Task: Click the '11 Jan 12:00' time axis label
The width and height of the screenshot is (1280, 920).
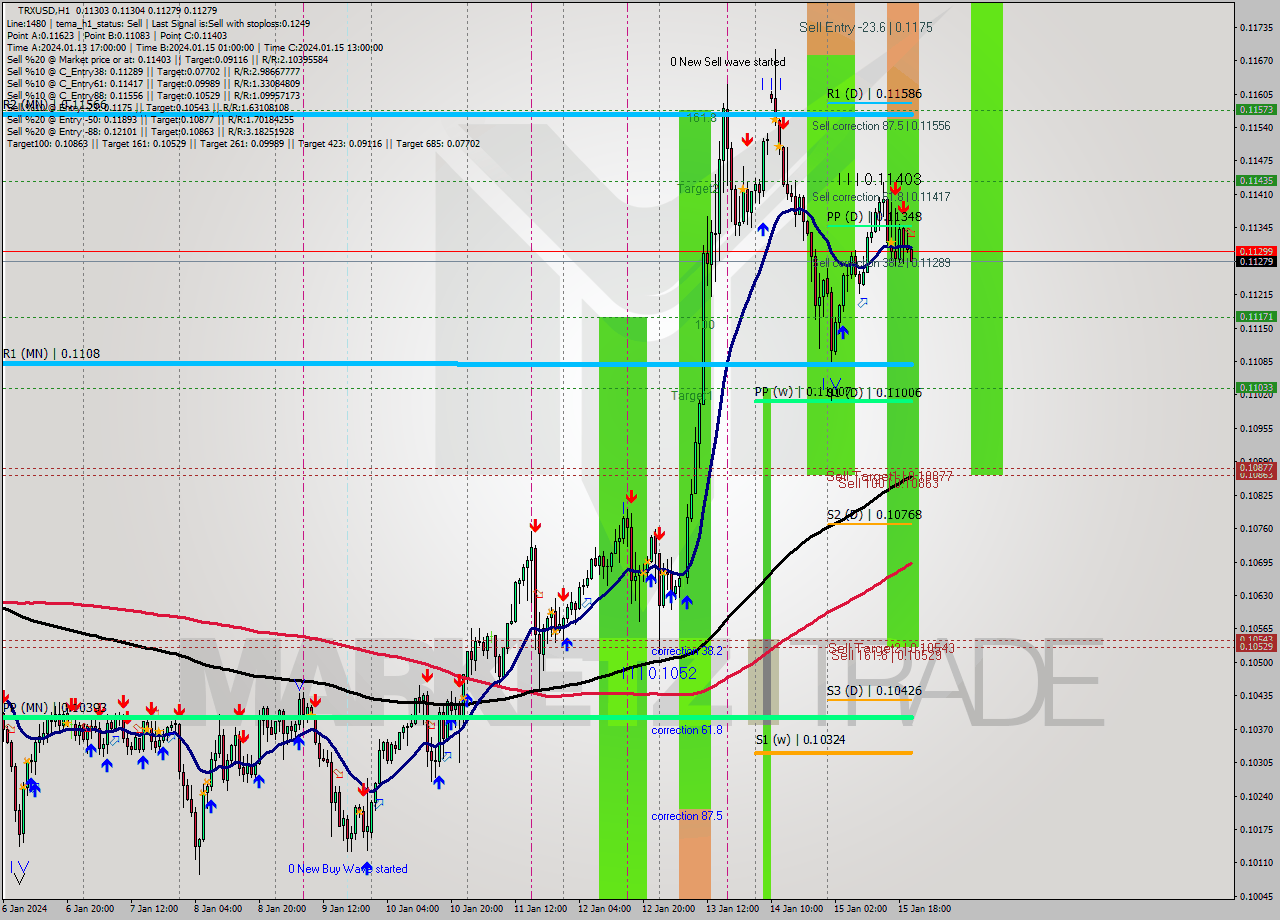Action: coord(540,909)
